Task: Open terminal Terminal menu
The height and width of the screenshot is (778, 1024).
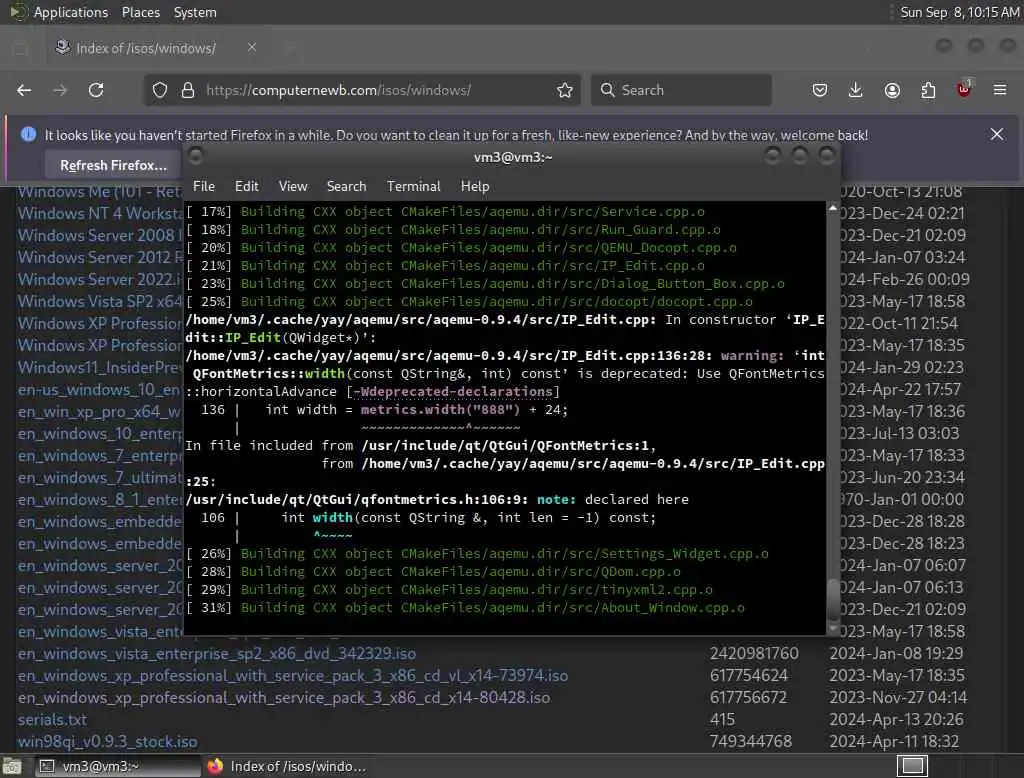Action: (413, 186)
